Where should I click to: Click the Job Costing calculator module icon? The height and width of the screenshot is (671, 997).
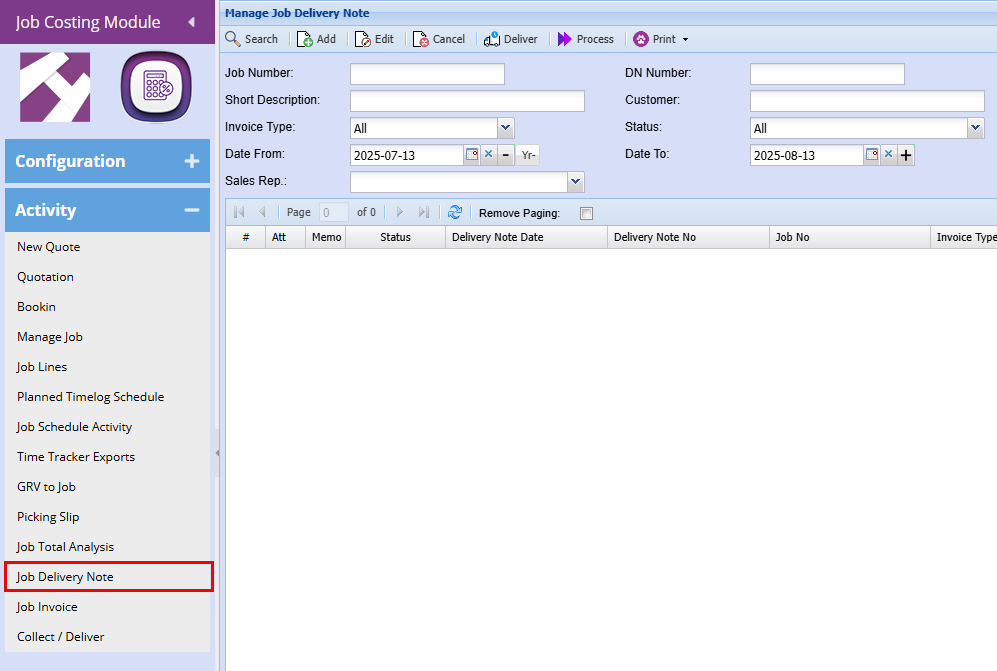[156, 86]
